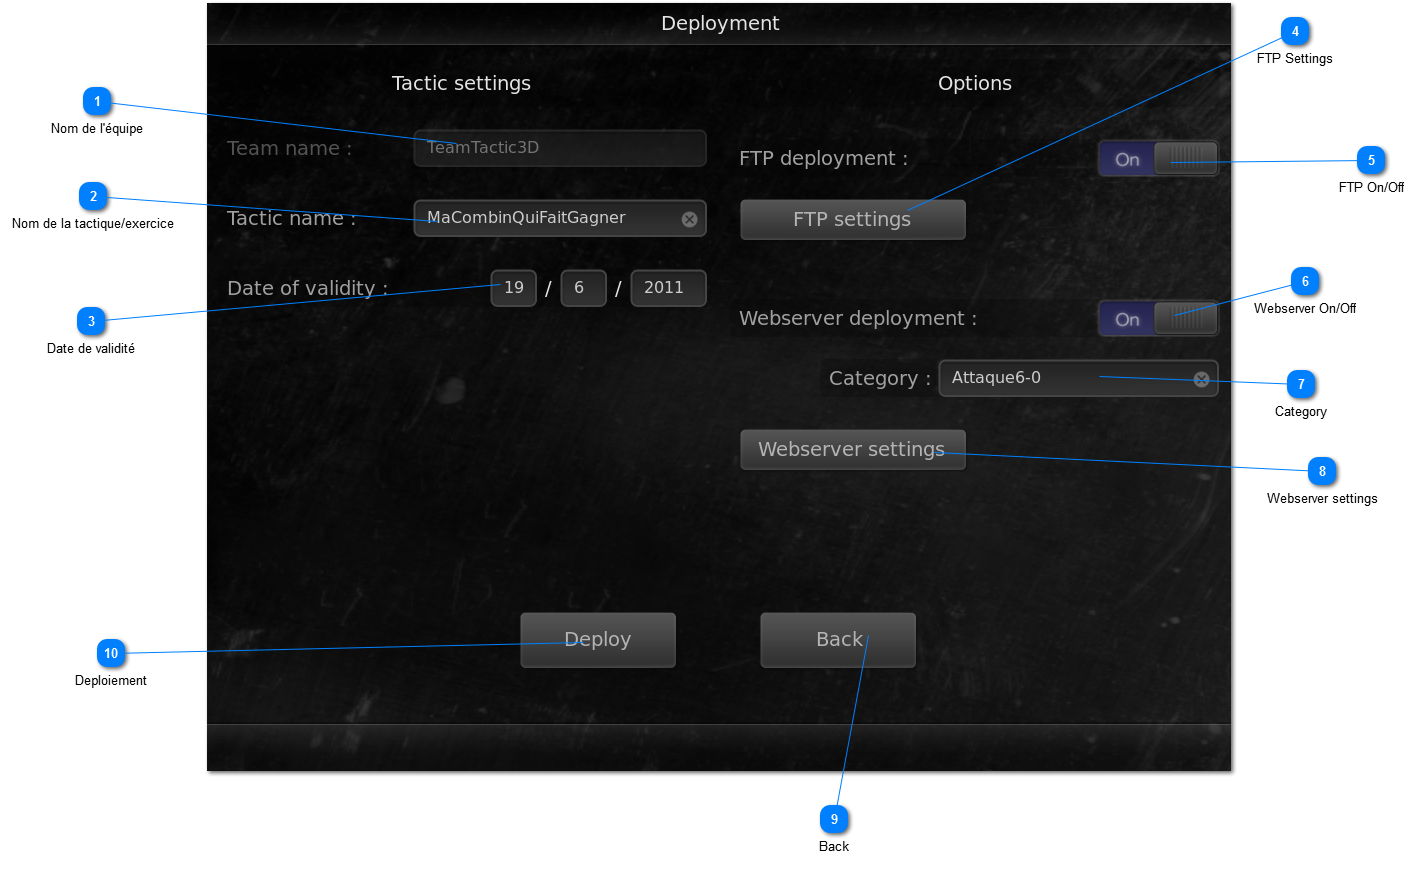Image resolution: width=1420 pixels, height=870 pixels.
Task: Clear the Category field using its X icon
Action: pyautogui.click(x=1201, y=379)
